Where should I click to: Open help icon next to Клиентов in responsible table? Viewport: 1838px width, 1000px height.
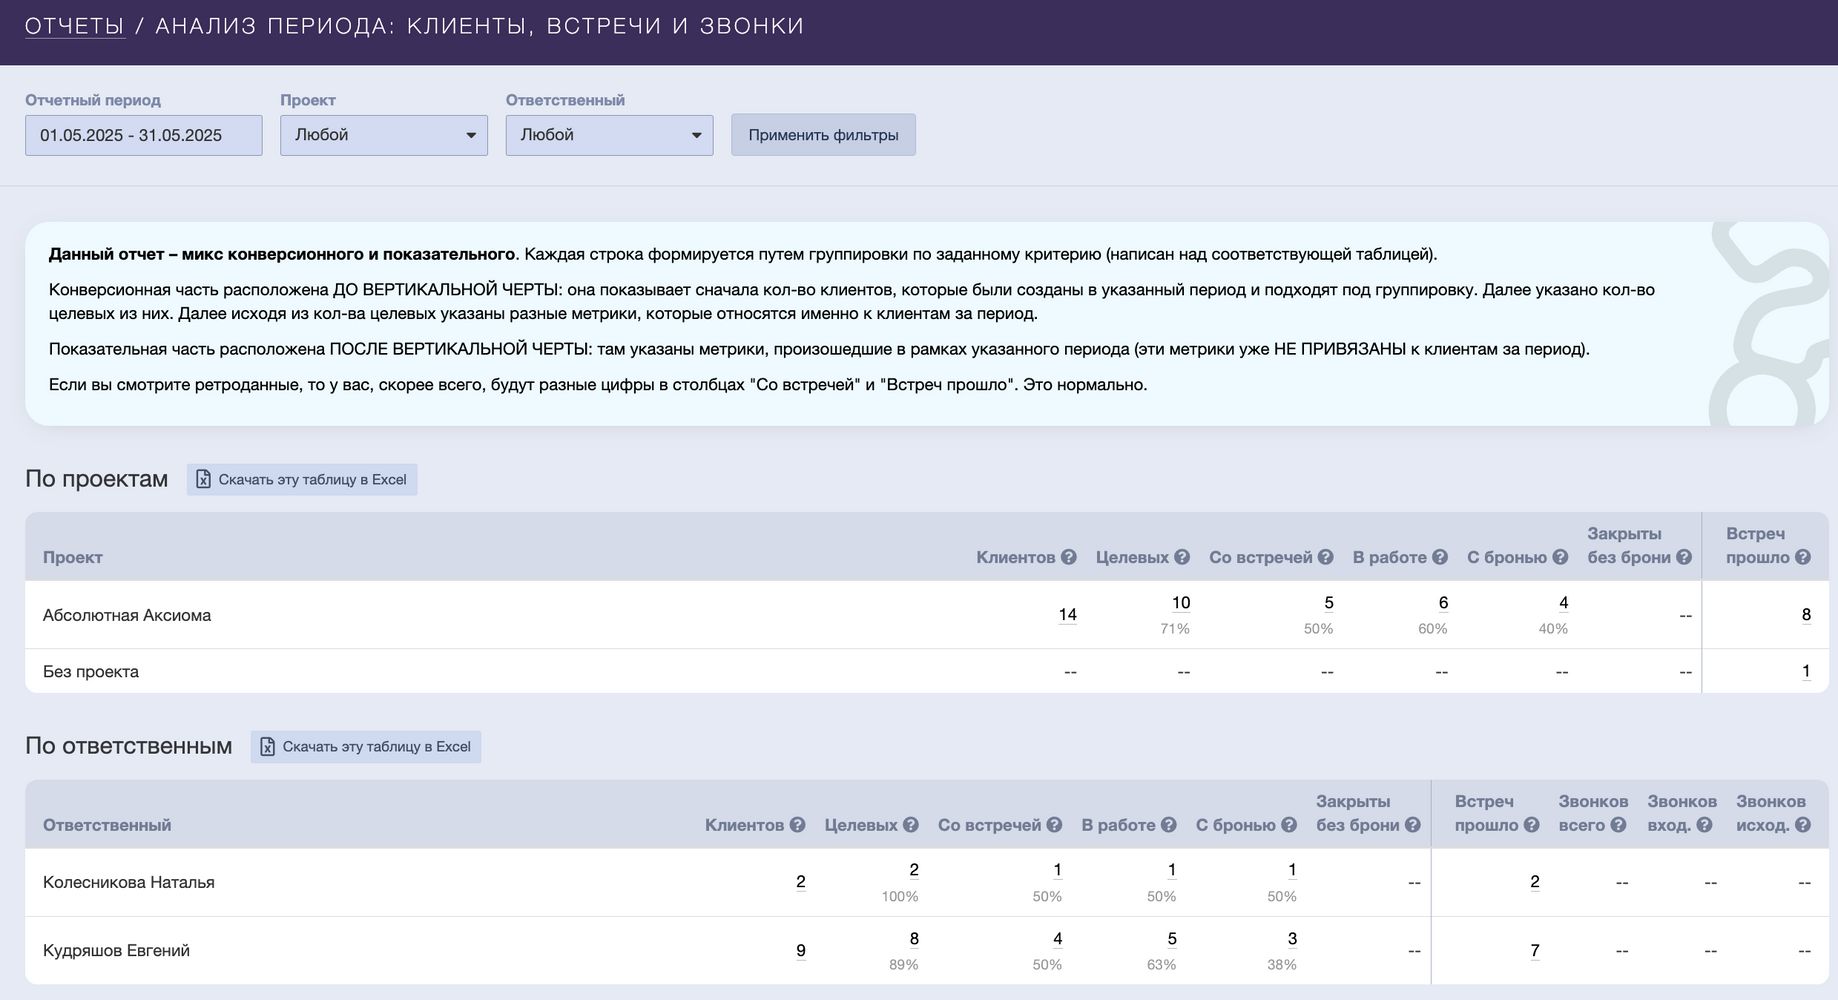[x=797, y=825]
